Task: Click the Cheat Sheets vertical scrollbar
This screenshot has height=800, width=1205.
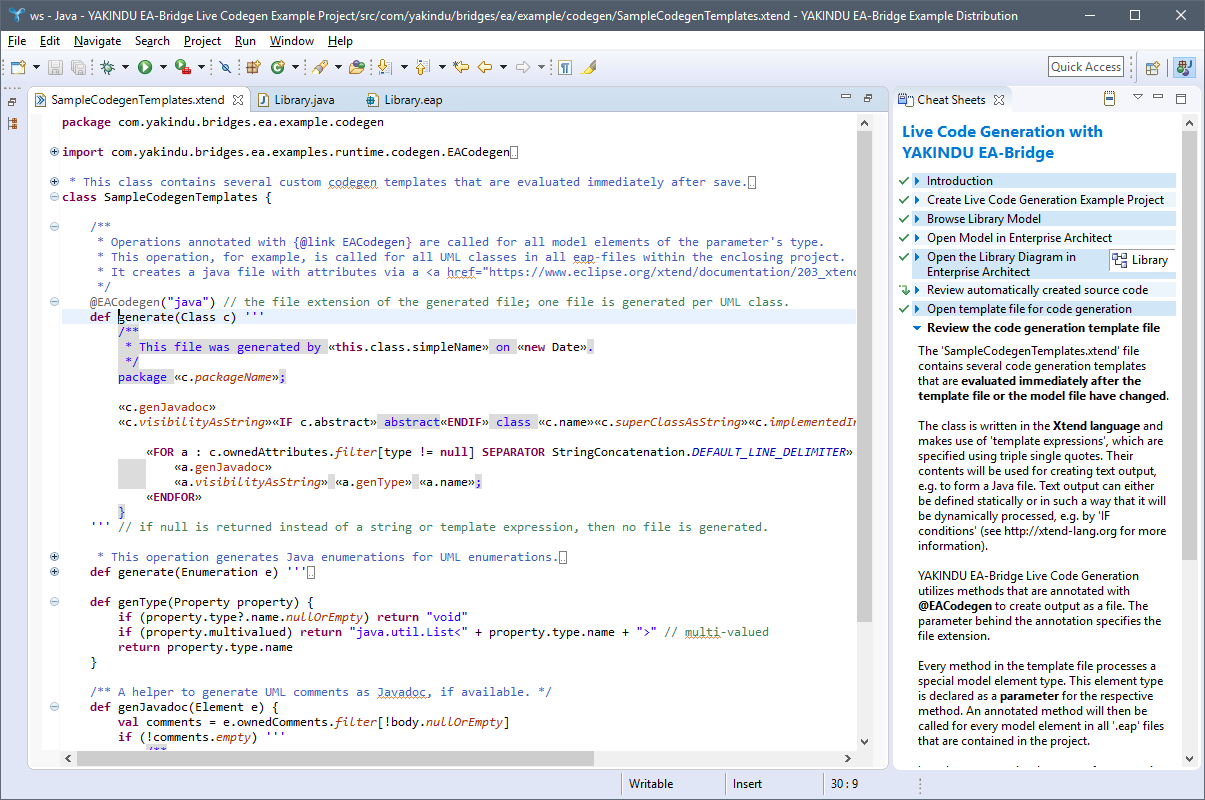Action: coord(1189,345)
